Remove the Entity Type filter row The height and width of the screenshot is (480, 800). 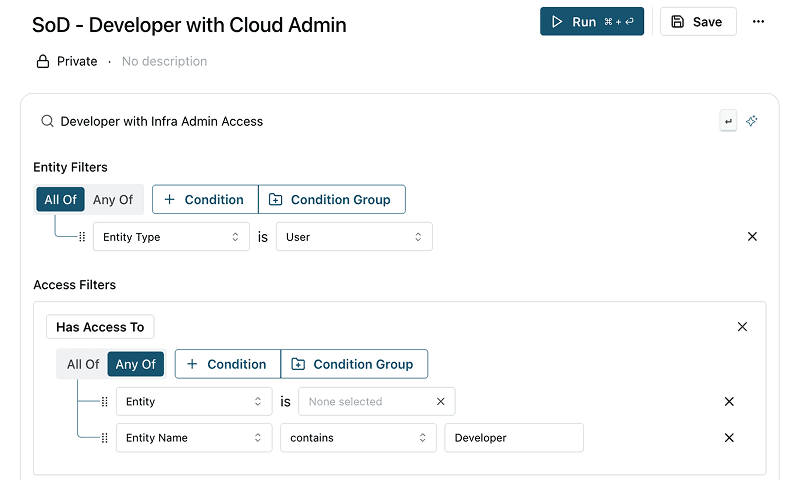[x=752, y=237]
